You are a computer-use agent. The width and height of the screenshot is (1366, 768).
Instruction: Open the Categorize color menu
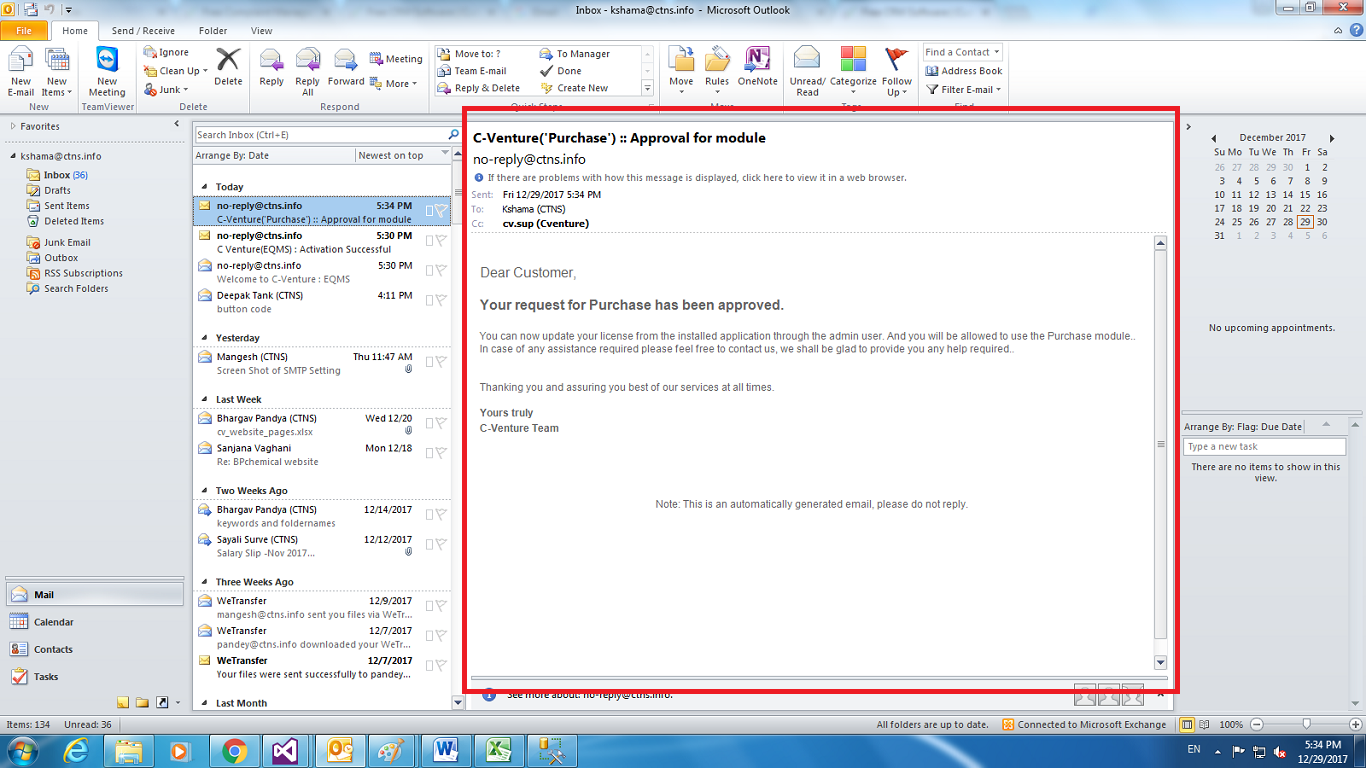coord(853,72)
